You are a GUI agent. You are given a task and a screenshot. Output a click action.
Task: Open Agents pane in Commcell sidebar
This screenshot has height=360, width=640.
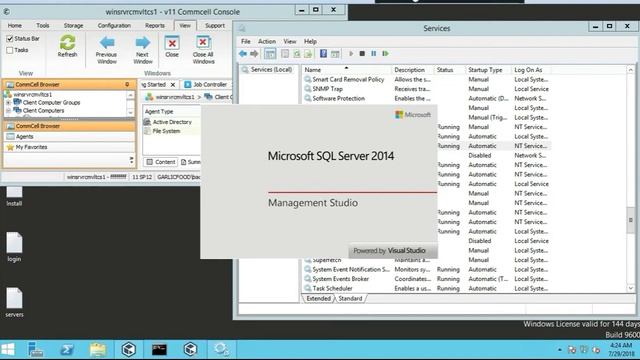pyautogui.click(x=69, y=137)
